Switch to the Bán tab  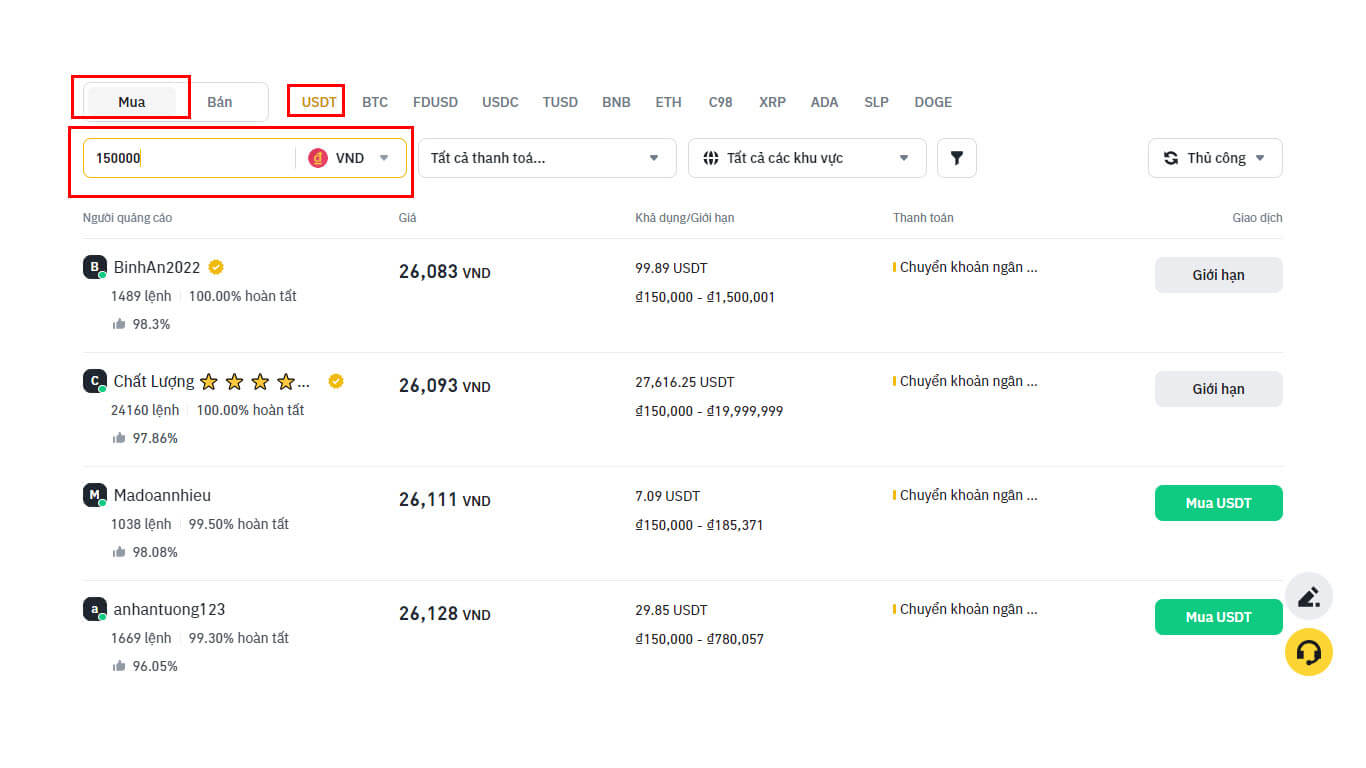click(x=222, y=101)
